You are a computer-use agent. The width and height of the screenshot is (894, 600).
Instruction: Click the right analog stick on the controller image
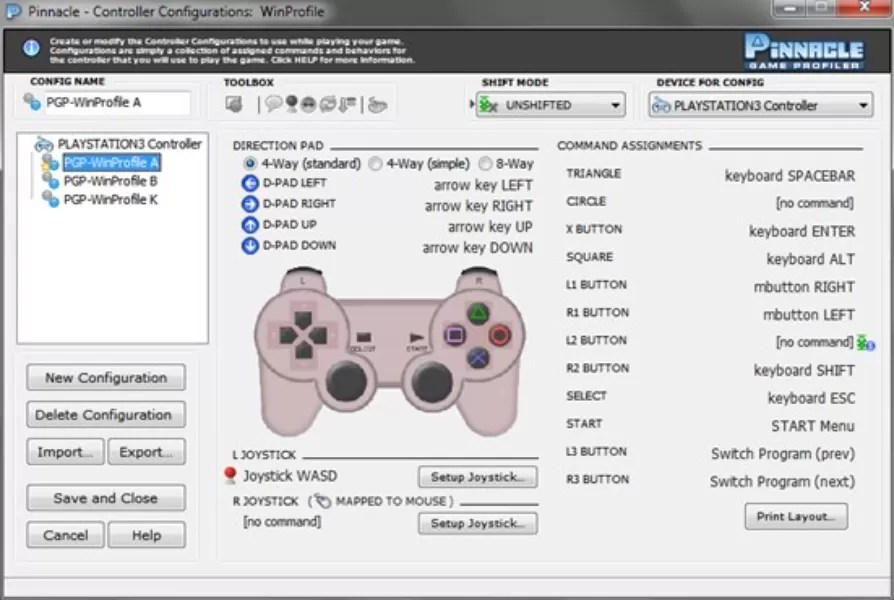pos(432,382)
